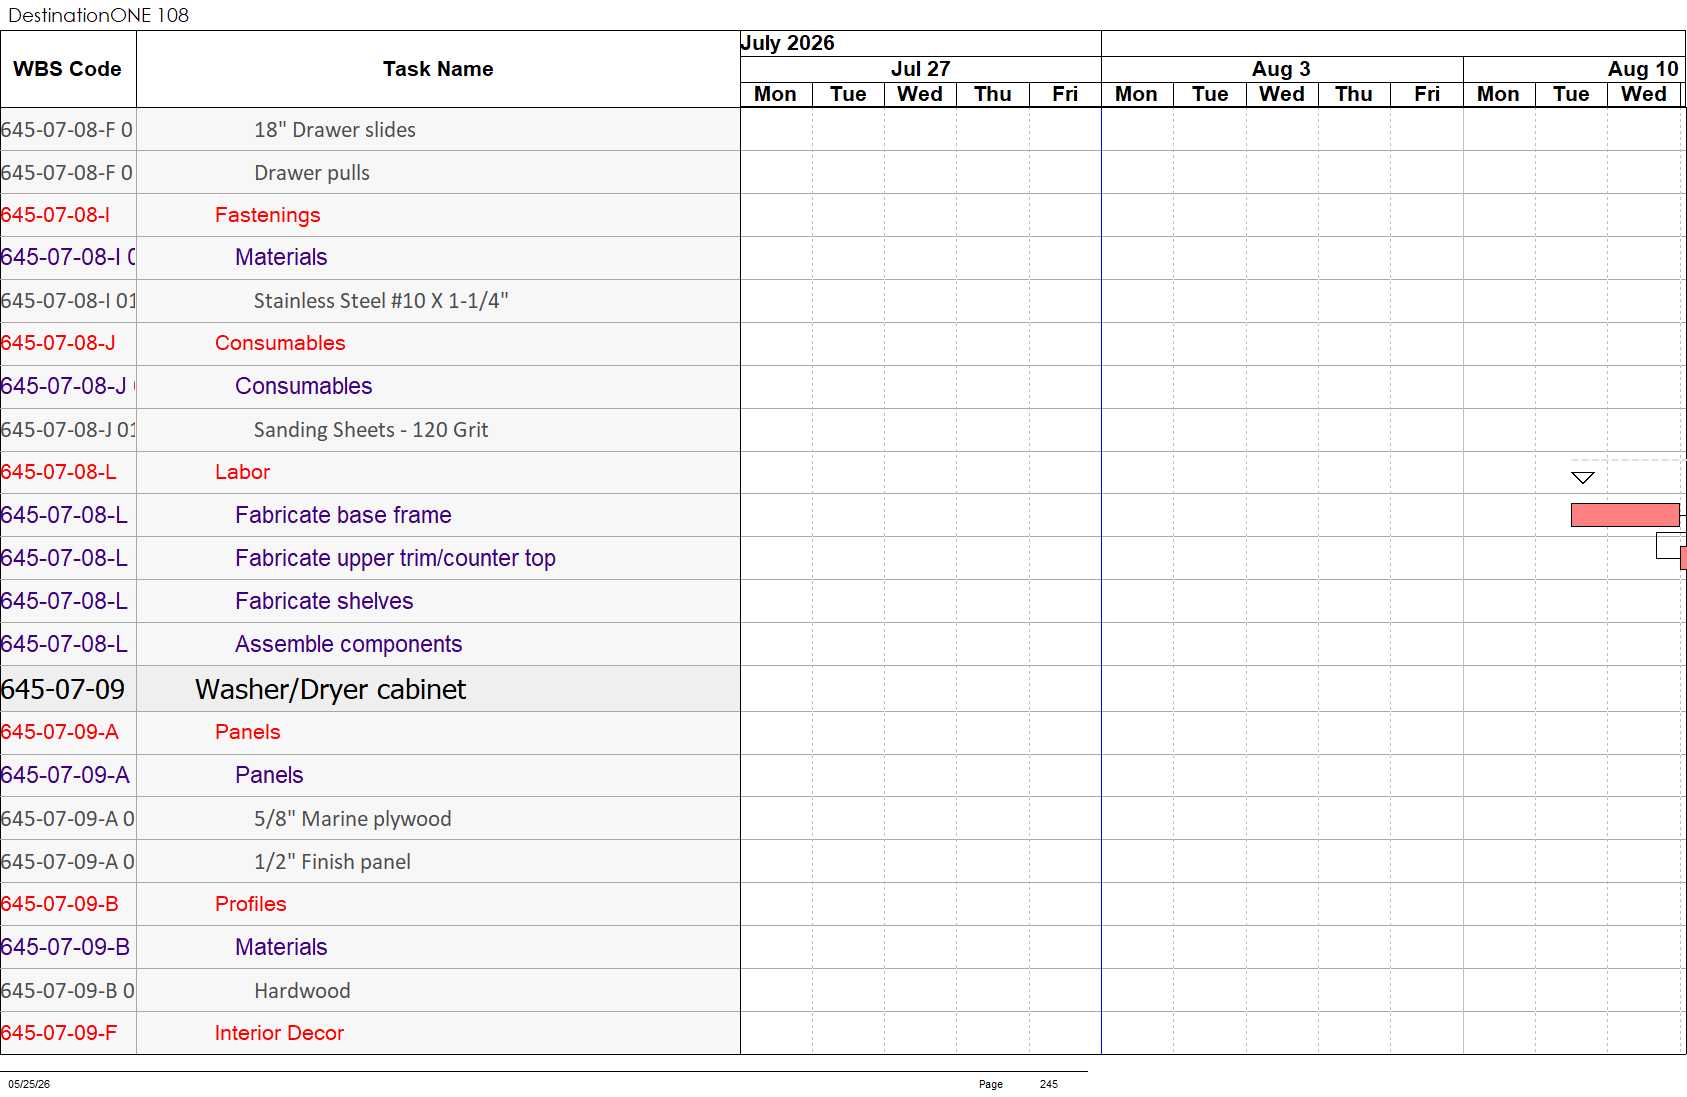Click the 'DestinationONE 108' title text
Image resolution: width=1687 pixels, height=1097 pixels.
98,15
